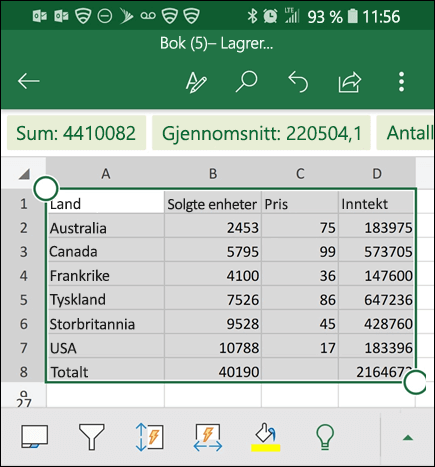Image resolution: width=435 pixels, height=467 pixels.
Task: Select the Tyskland cell
Action: (x=105, y=300)
